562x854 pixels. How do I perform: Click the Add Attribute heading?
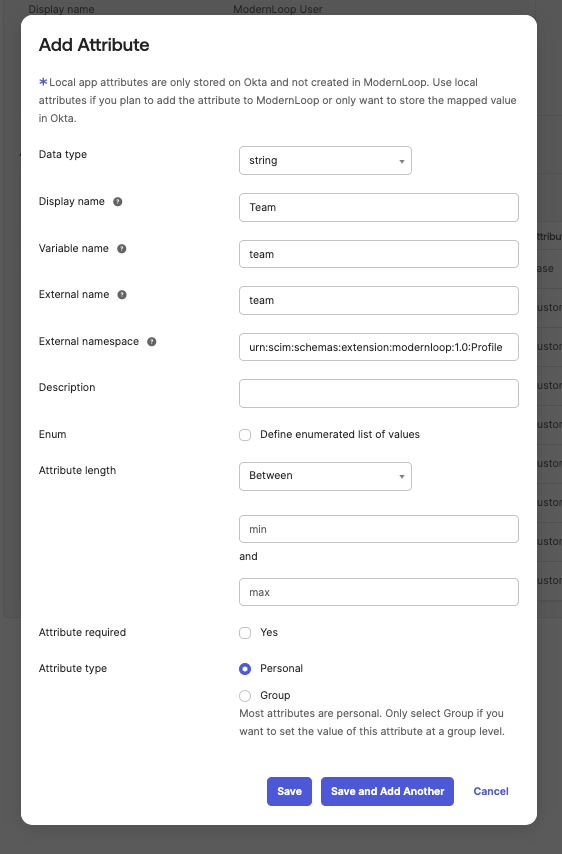(94, 45)
